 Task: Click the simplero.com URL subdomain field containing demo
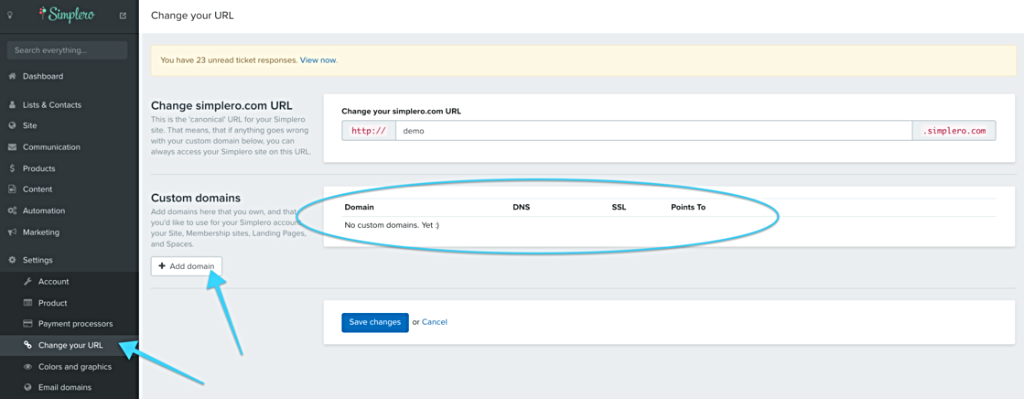654,131
